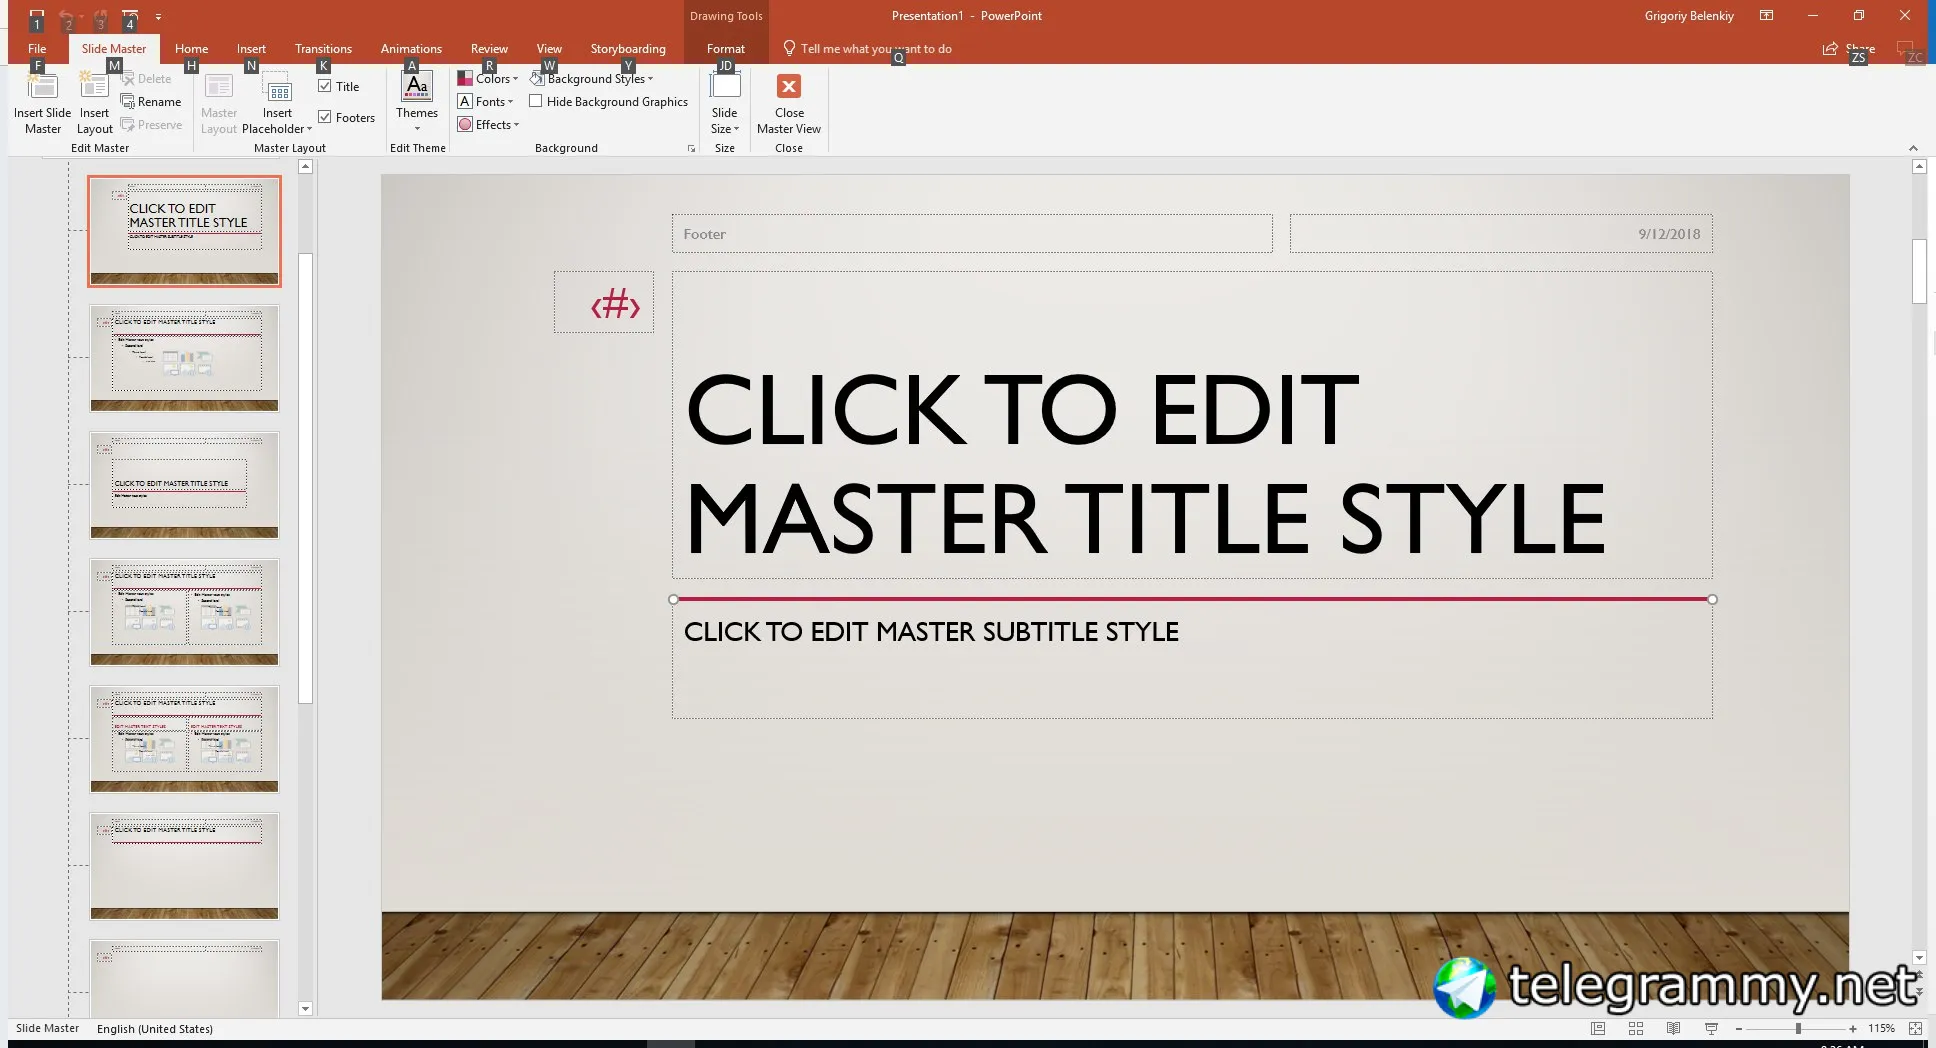Open the Animations tab

click(x=411, y=48)
